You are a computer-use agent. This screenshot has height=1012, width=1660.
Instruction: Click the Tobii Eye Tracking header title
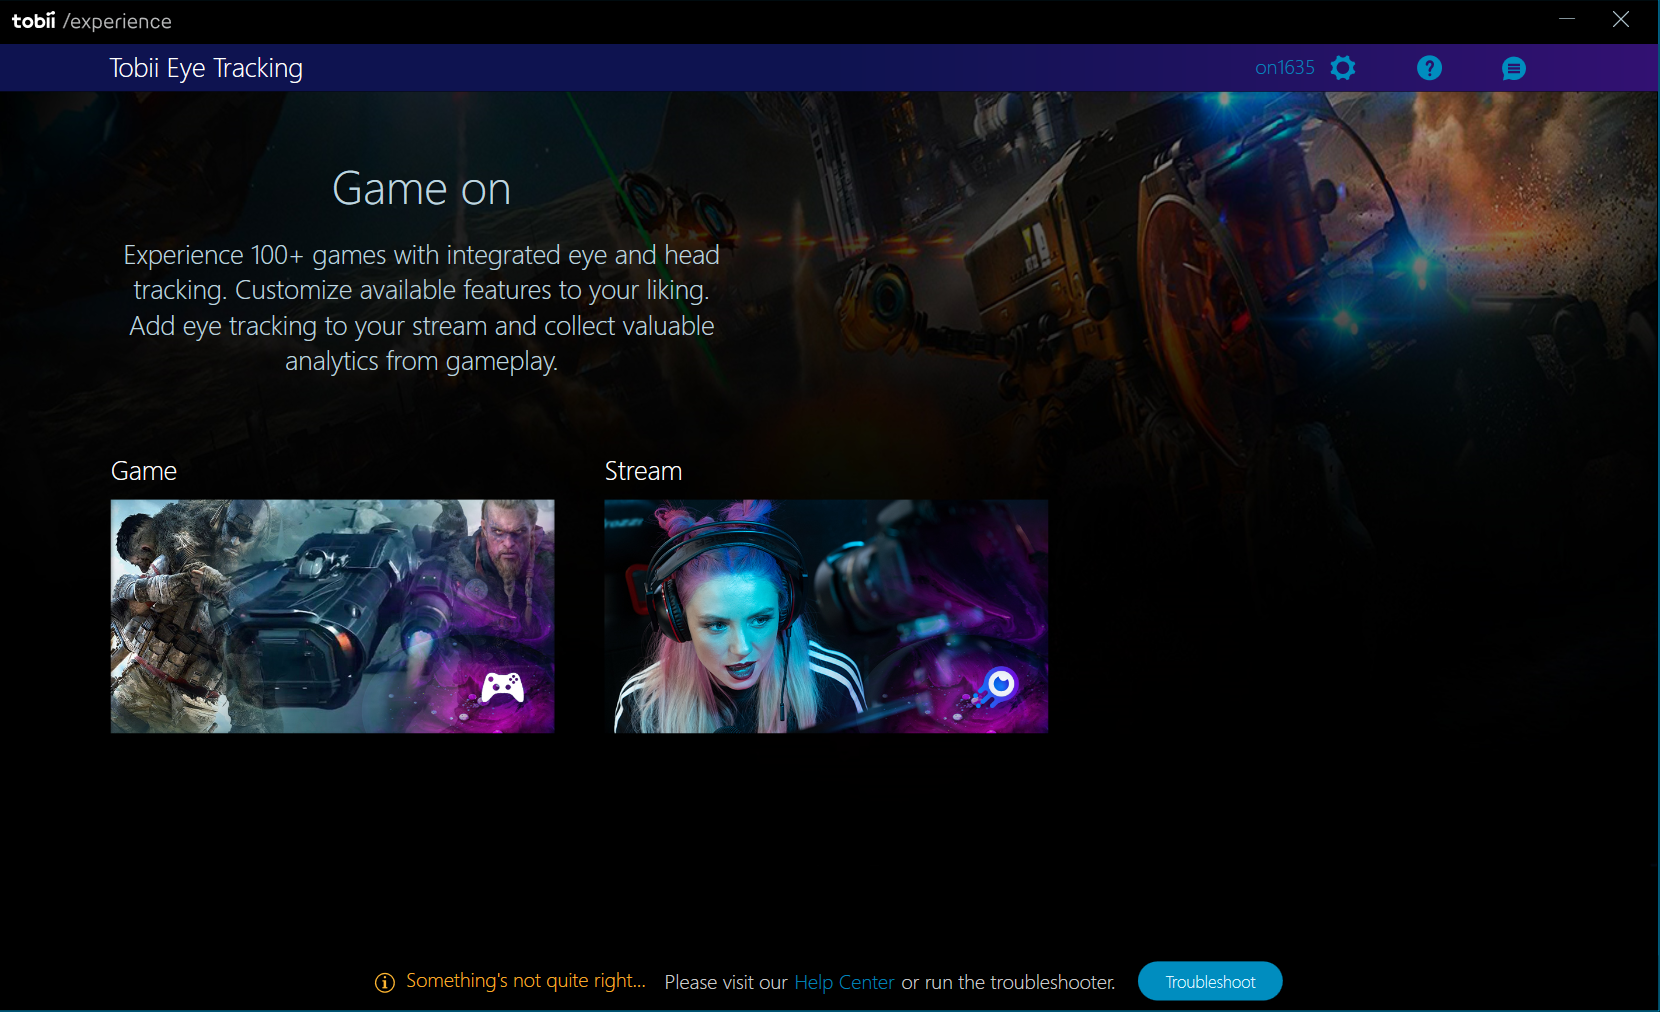(206, 68)
